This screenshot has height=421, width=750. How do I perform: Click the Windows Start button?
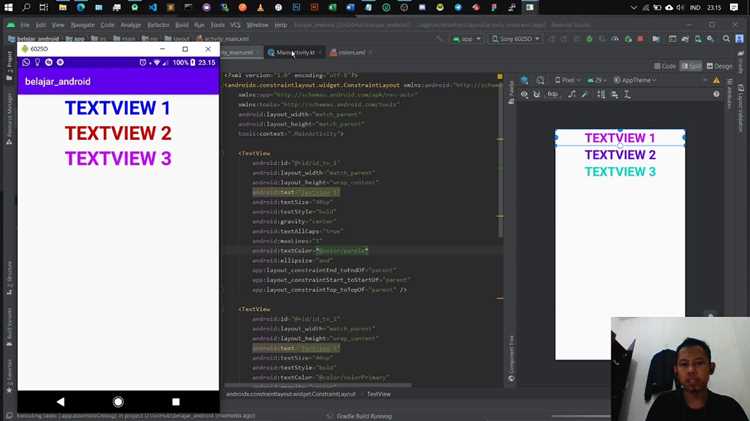pos(8,7)
